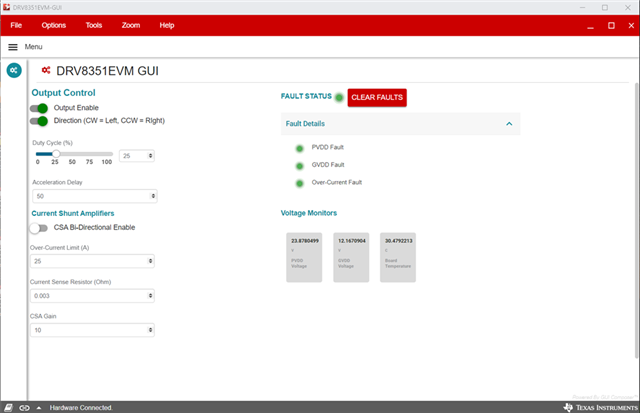Screen dimensions: 640x413
Task: Toggle the Direction CW/CCW switch
Action: click(39, 121)
